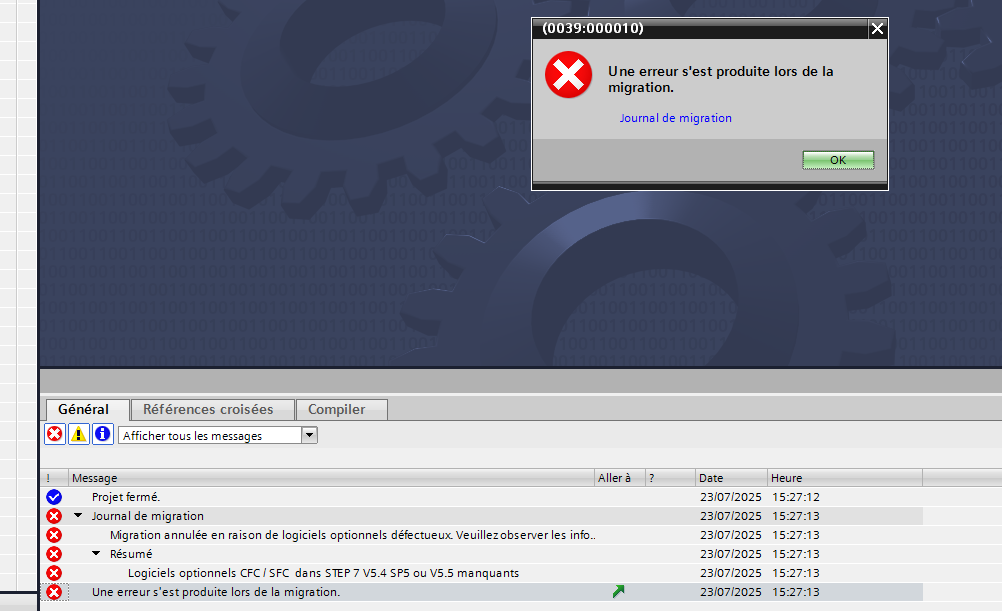Collapse the Journal de migration node
Screen dimensions: 1002x611
(x=78, y=516)
